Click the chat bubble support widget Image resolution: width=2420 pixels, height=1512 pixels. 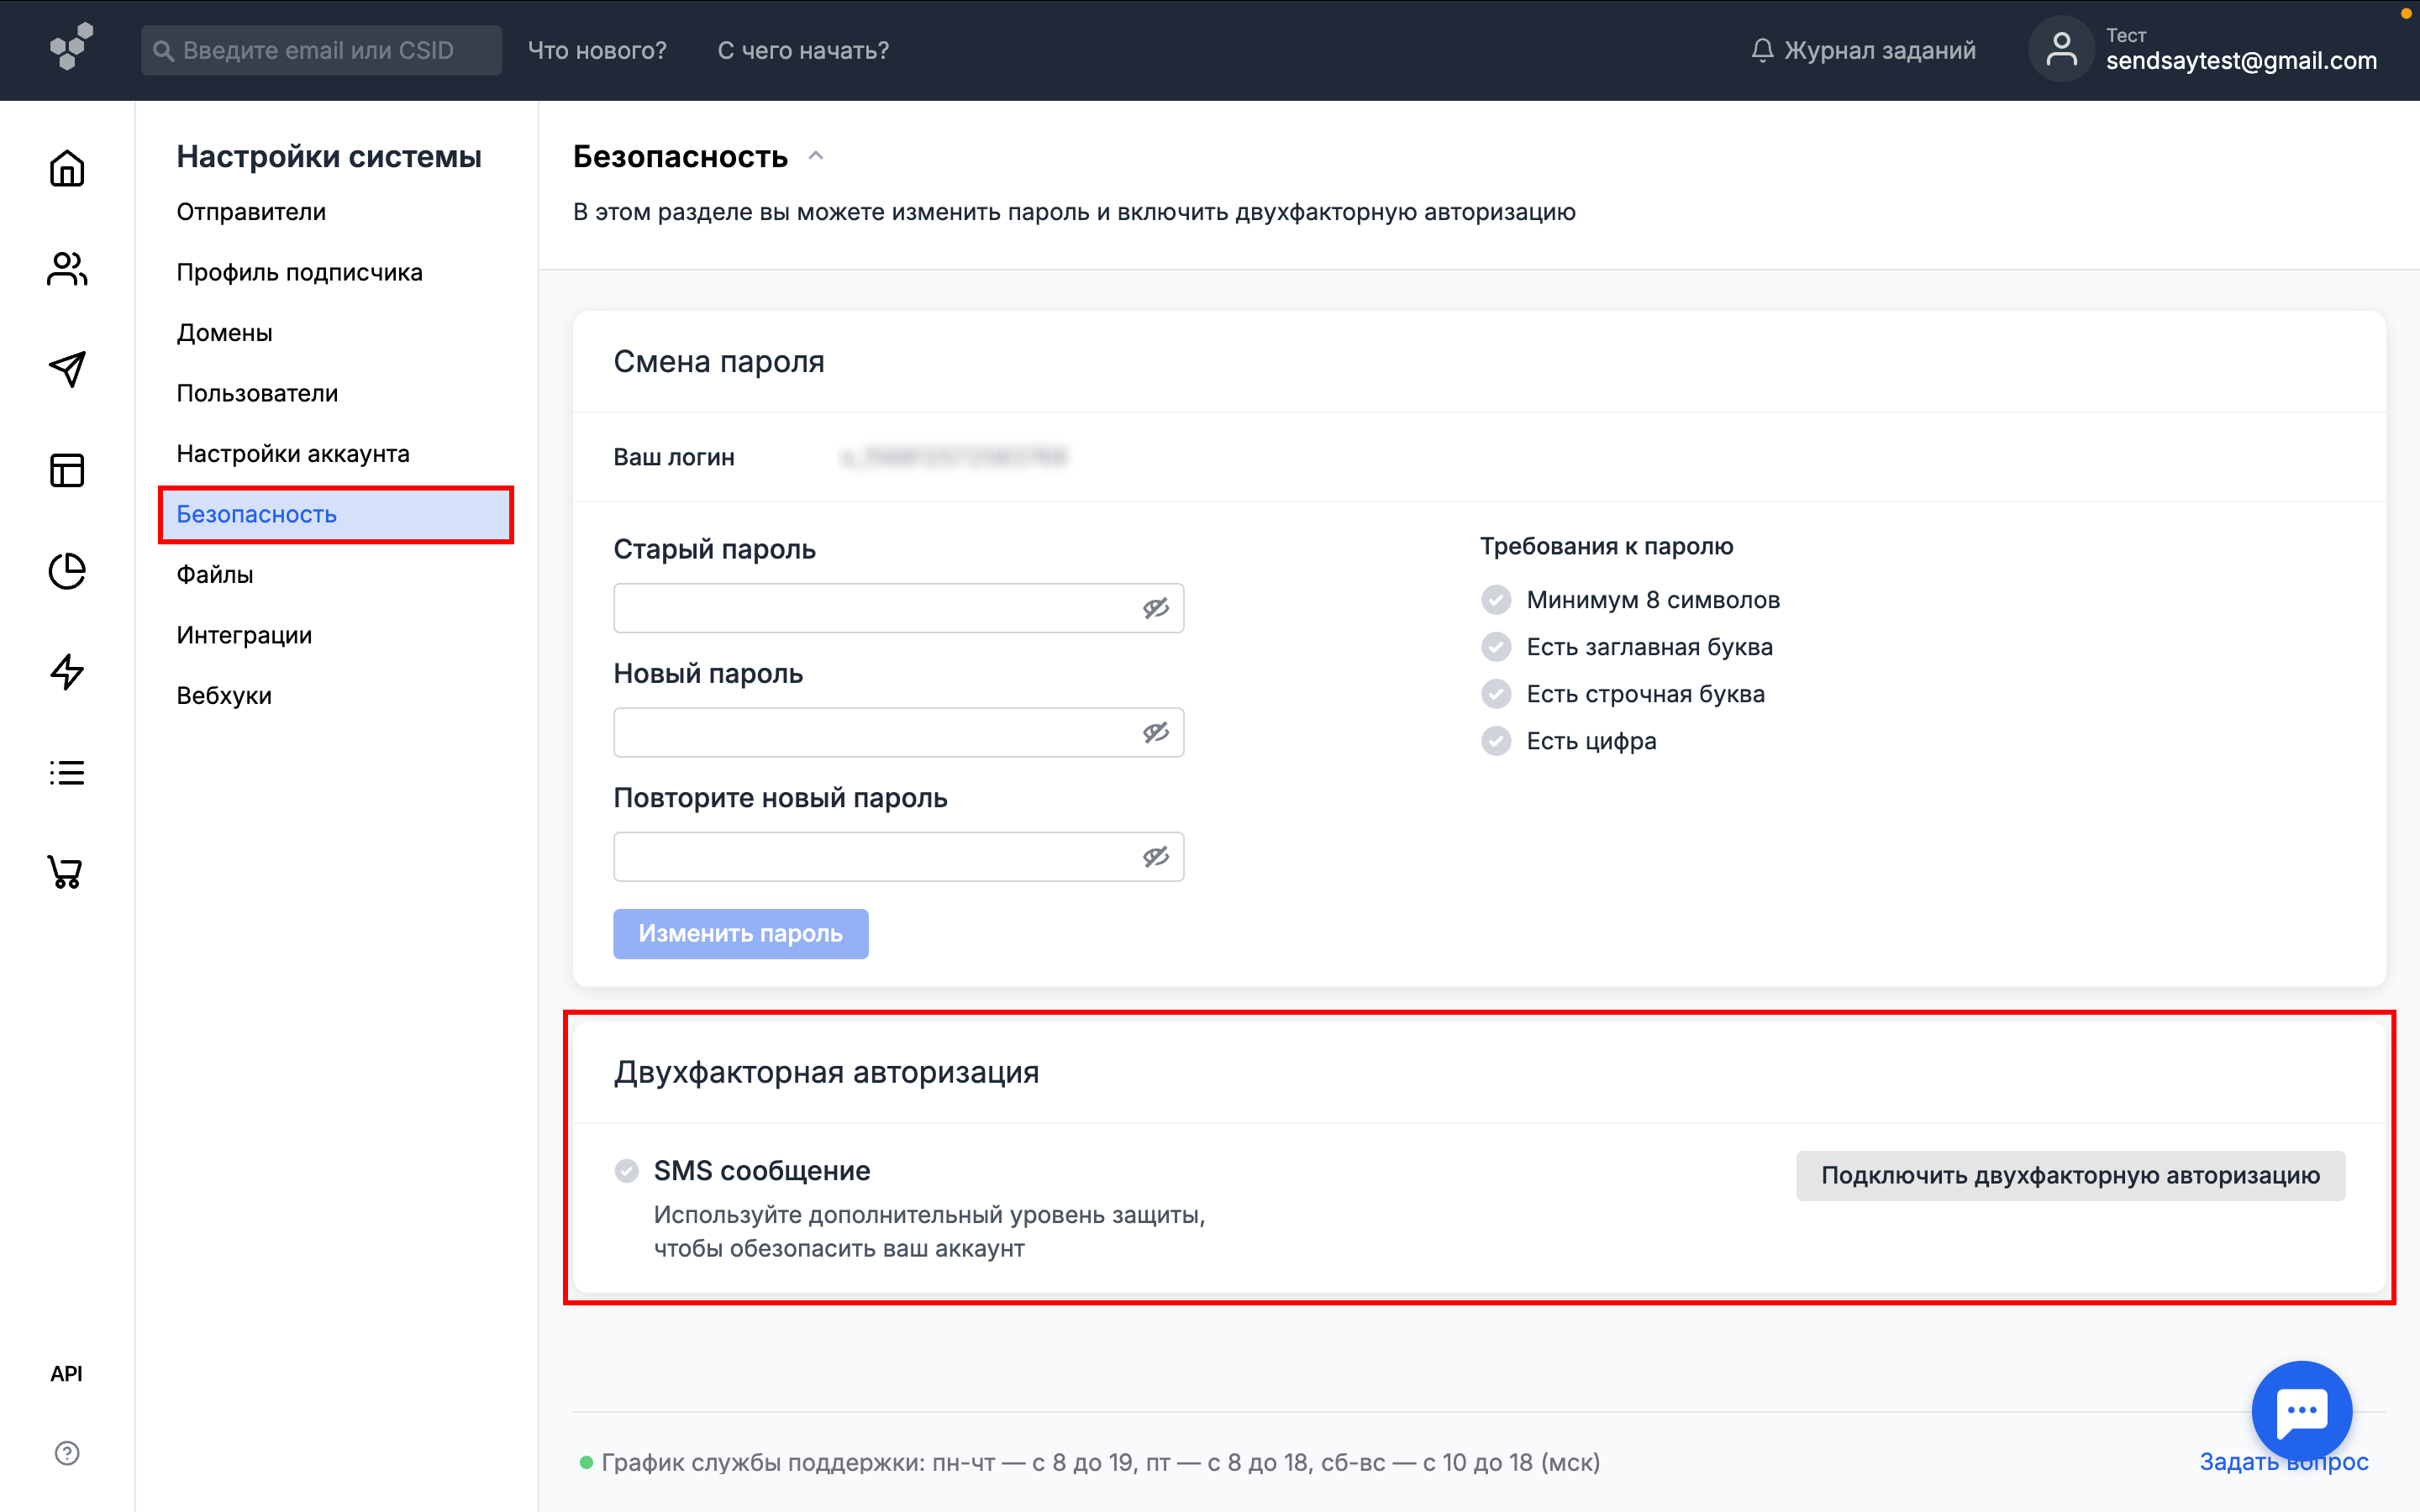2301,1410
